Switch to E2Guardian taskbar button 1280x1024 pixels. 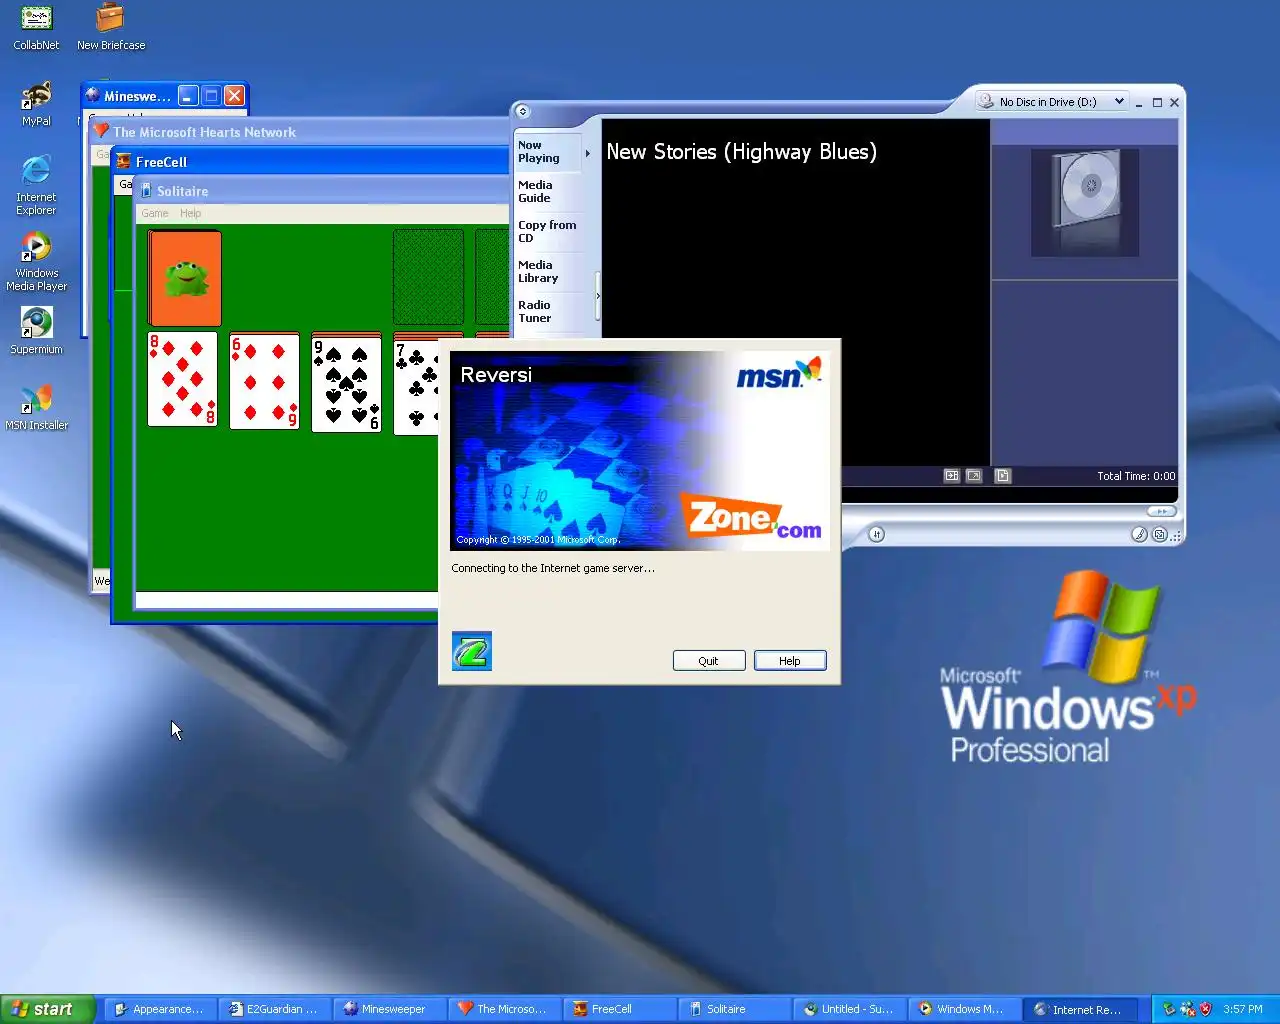(274, 1009)
